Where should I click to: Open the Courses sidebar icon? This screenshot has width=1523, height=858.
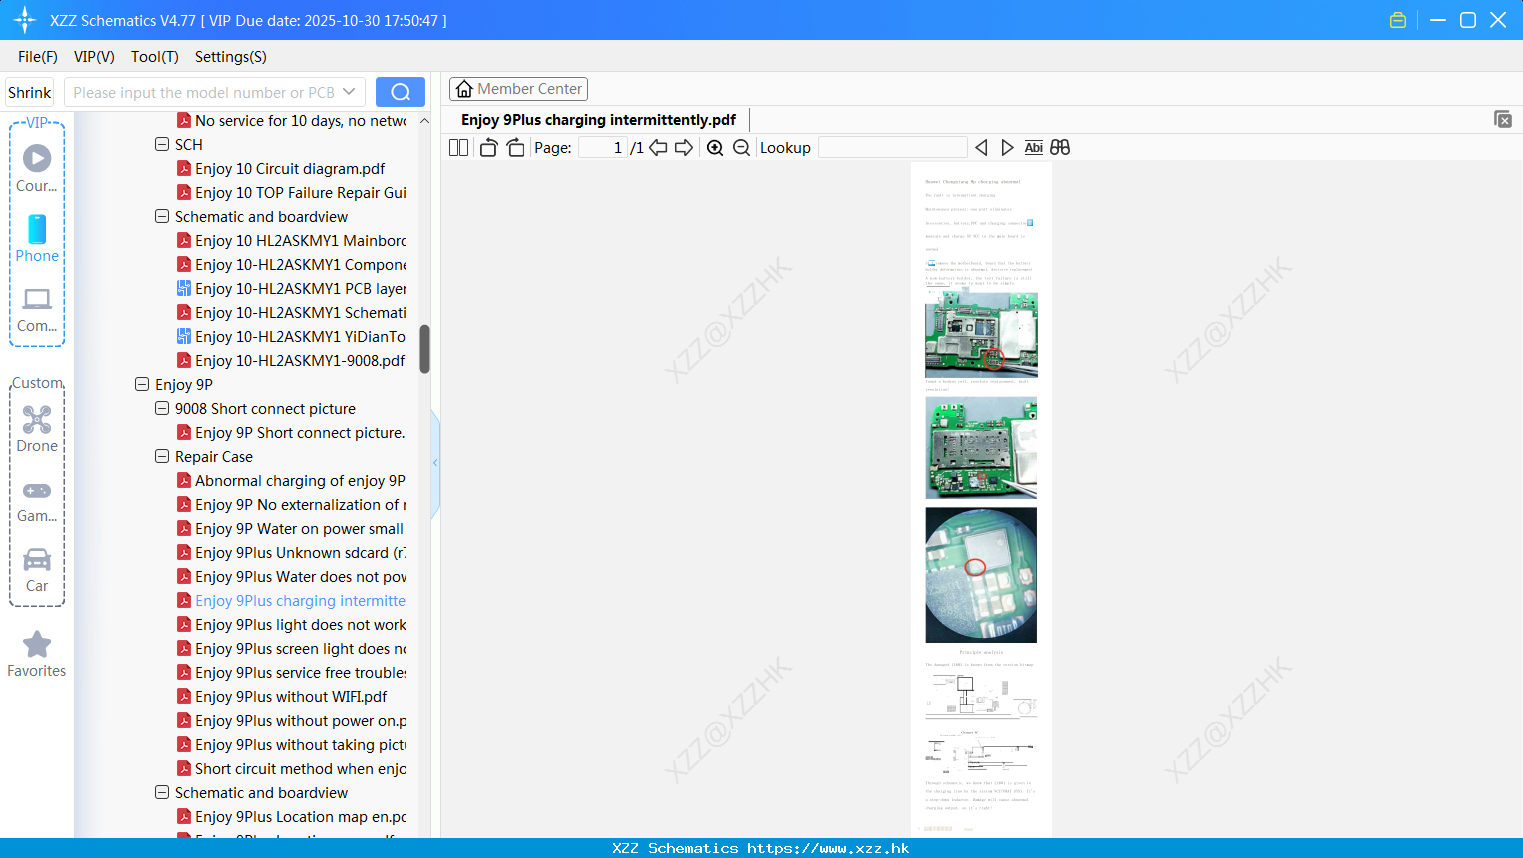coord(37,168)
